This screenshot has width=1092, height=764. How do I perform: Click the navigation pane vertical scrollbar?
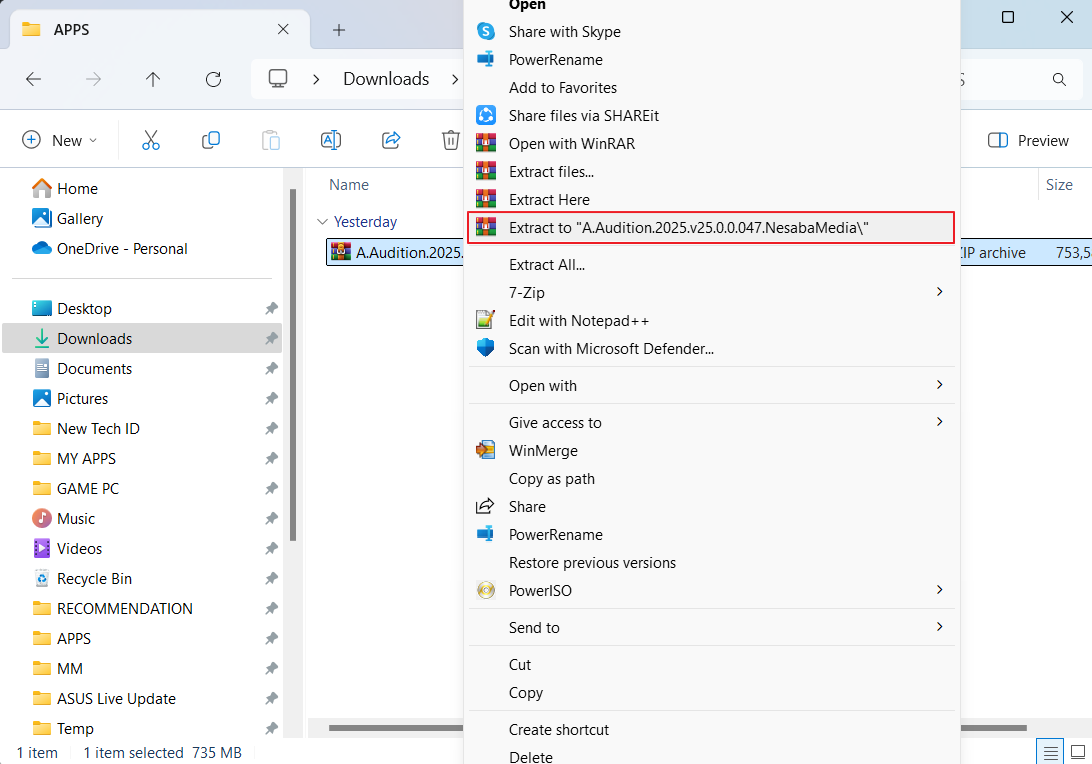(293, 360)
